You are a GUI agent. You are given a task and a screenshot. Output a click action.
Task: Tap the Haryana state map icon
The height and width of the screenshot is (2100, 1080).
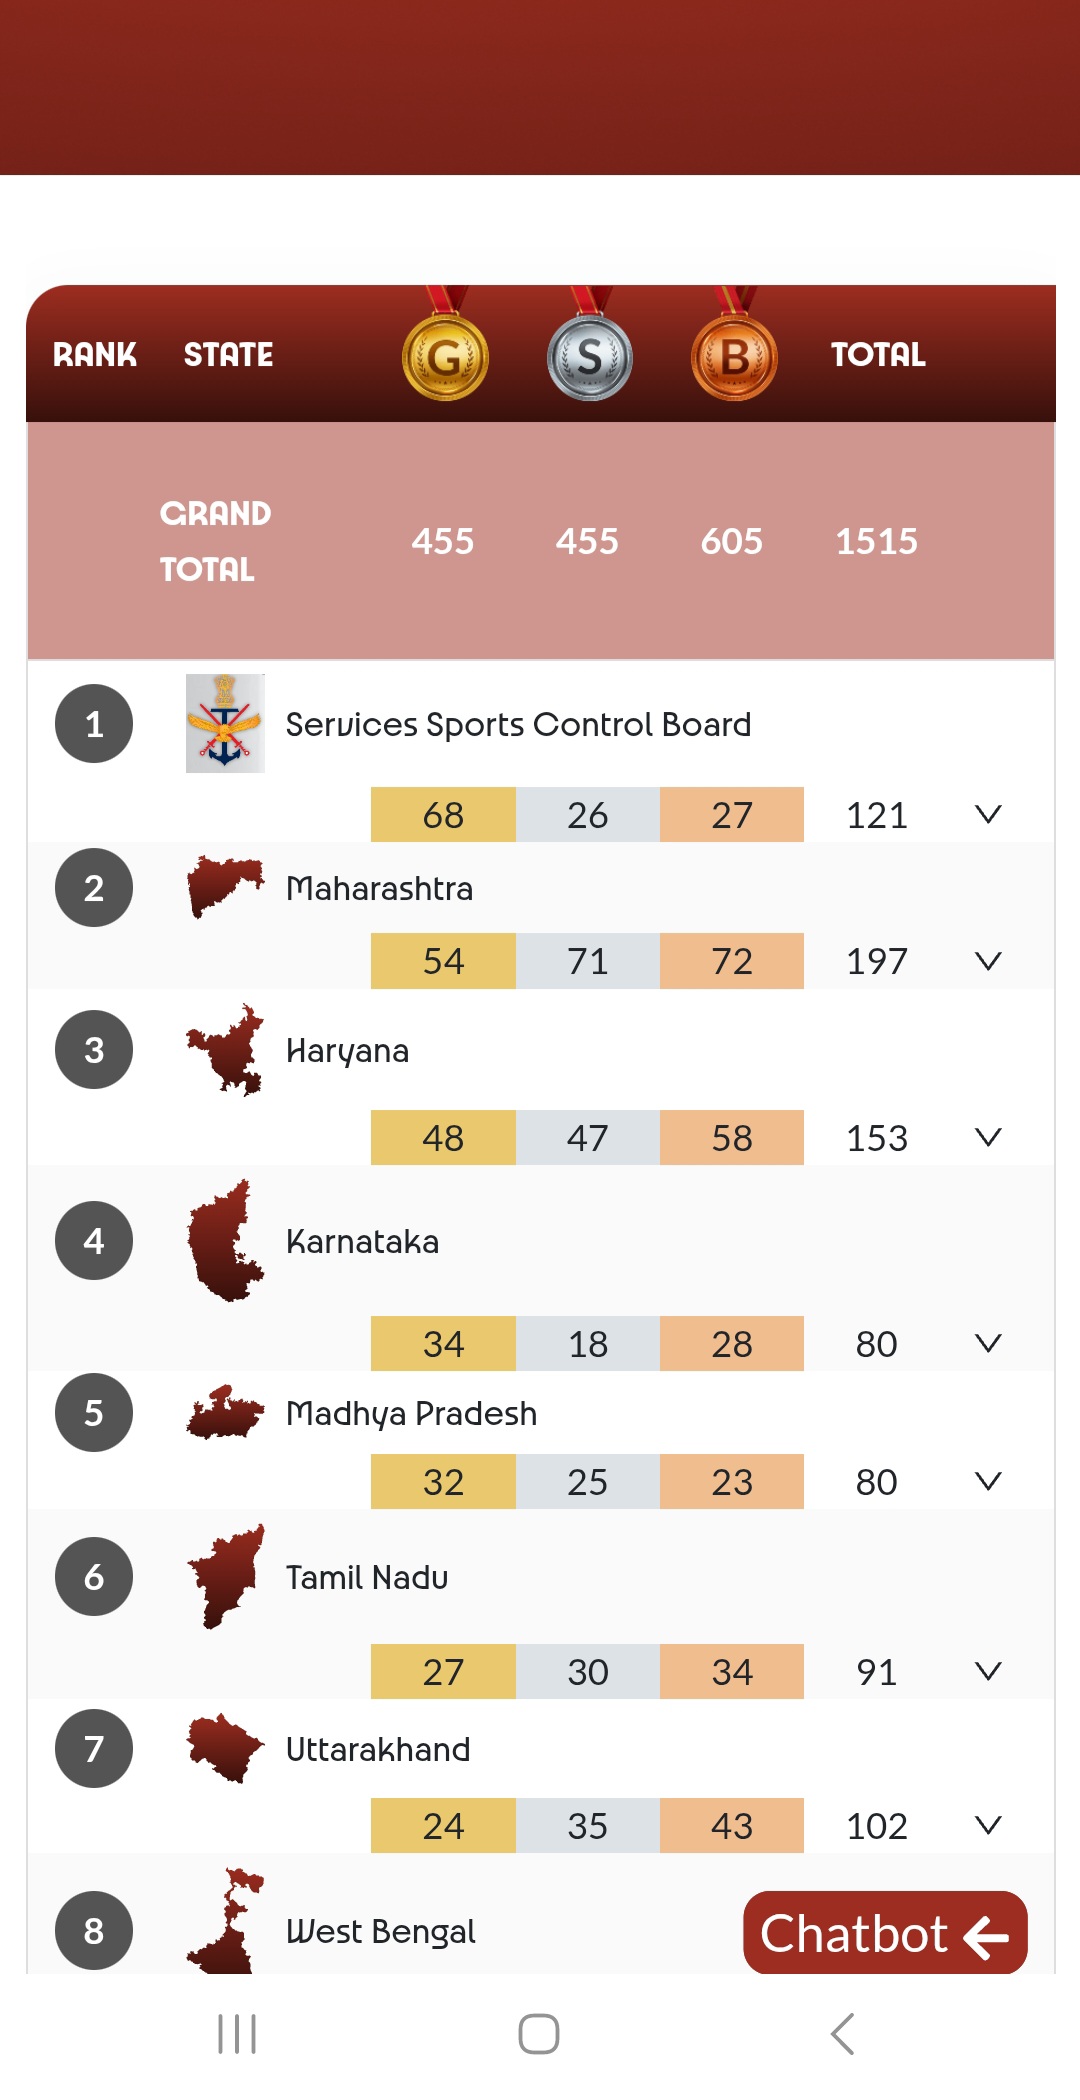pyautogui.click(x=225, y=1050)
